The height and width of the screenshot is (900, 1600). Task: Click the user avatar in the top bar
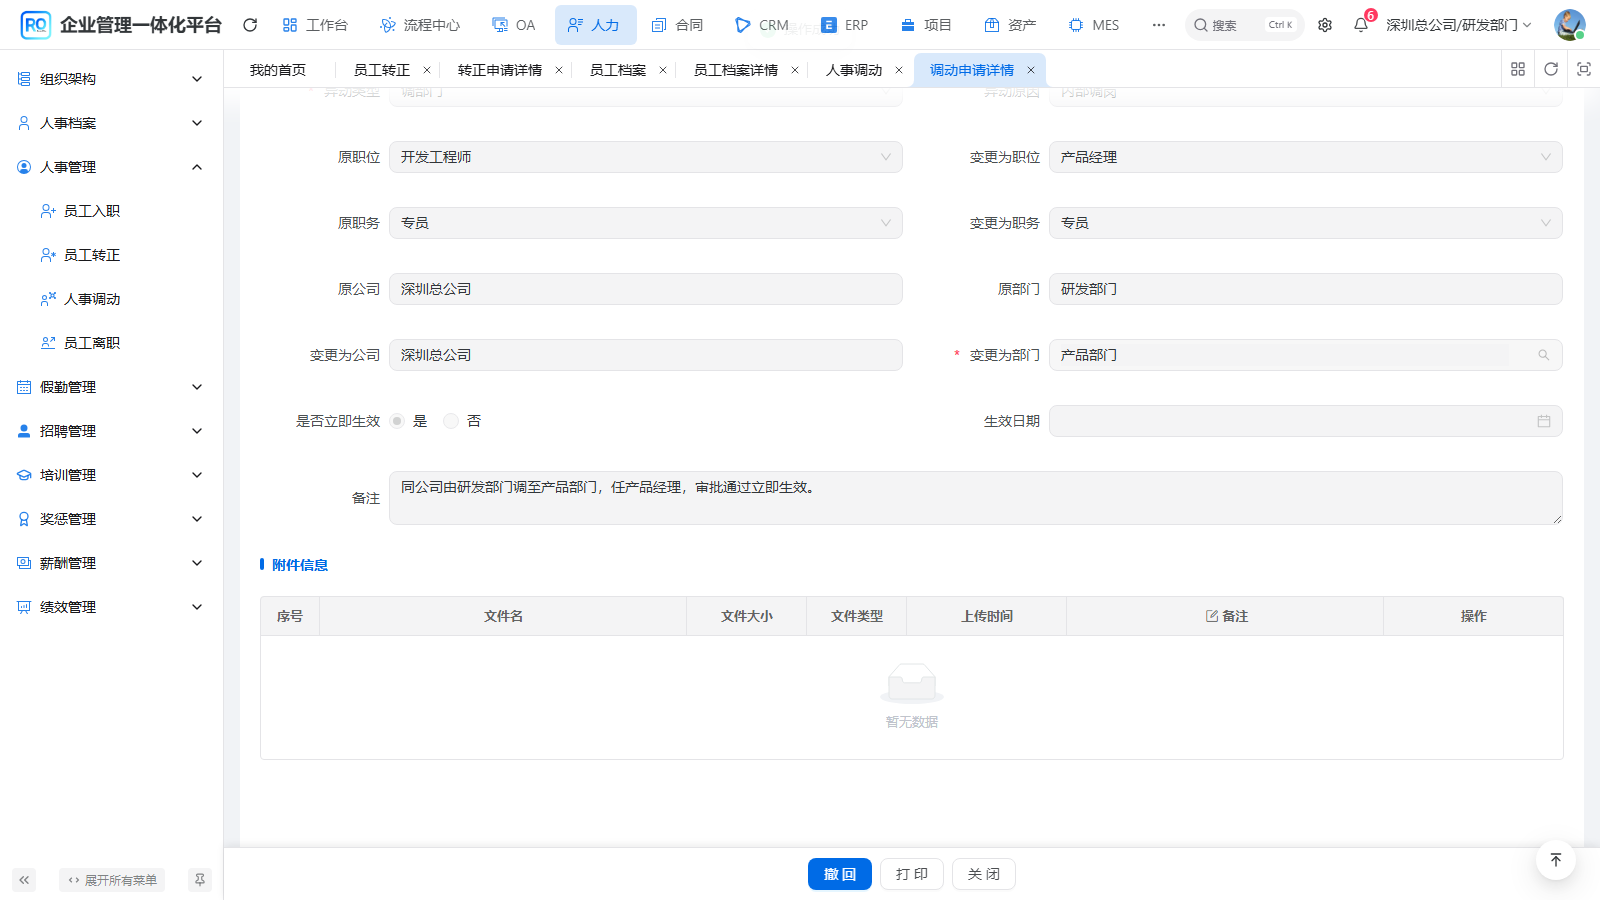[1569, 25]
